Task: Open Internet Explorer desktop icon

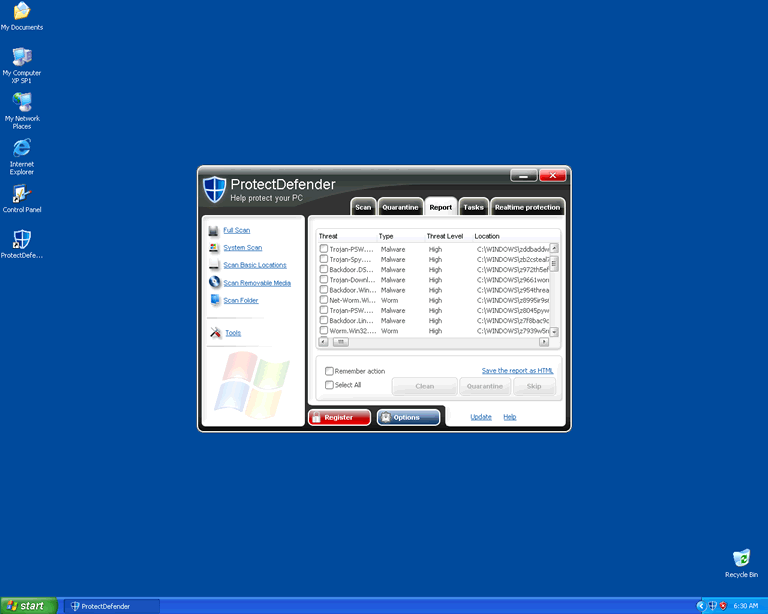Action: point(22,148)
